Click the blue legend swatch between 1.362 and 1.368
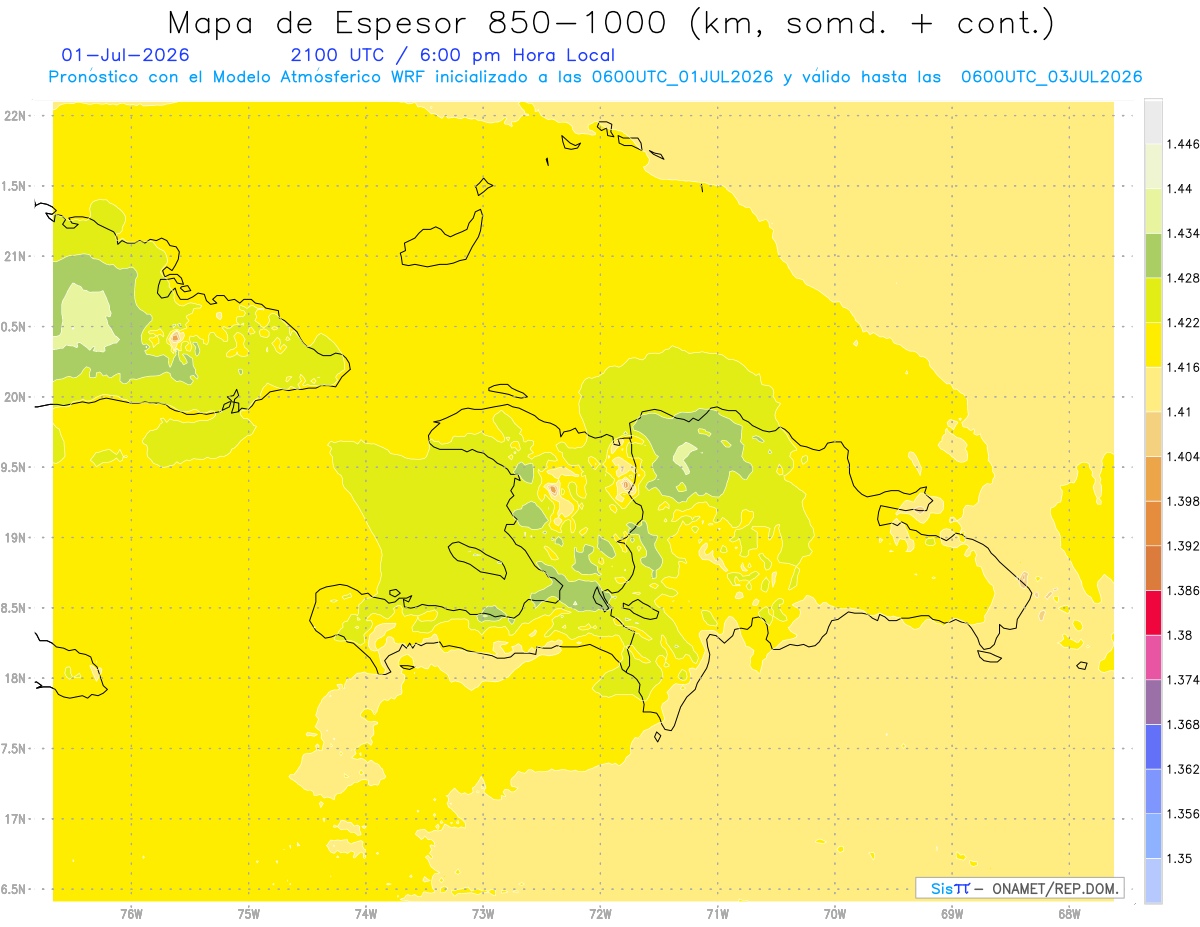Viewport: 1200px width, 927px height. 1153,747
